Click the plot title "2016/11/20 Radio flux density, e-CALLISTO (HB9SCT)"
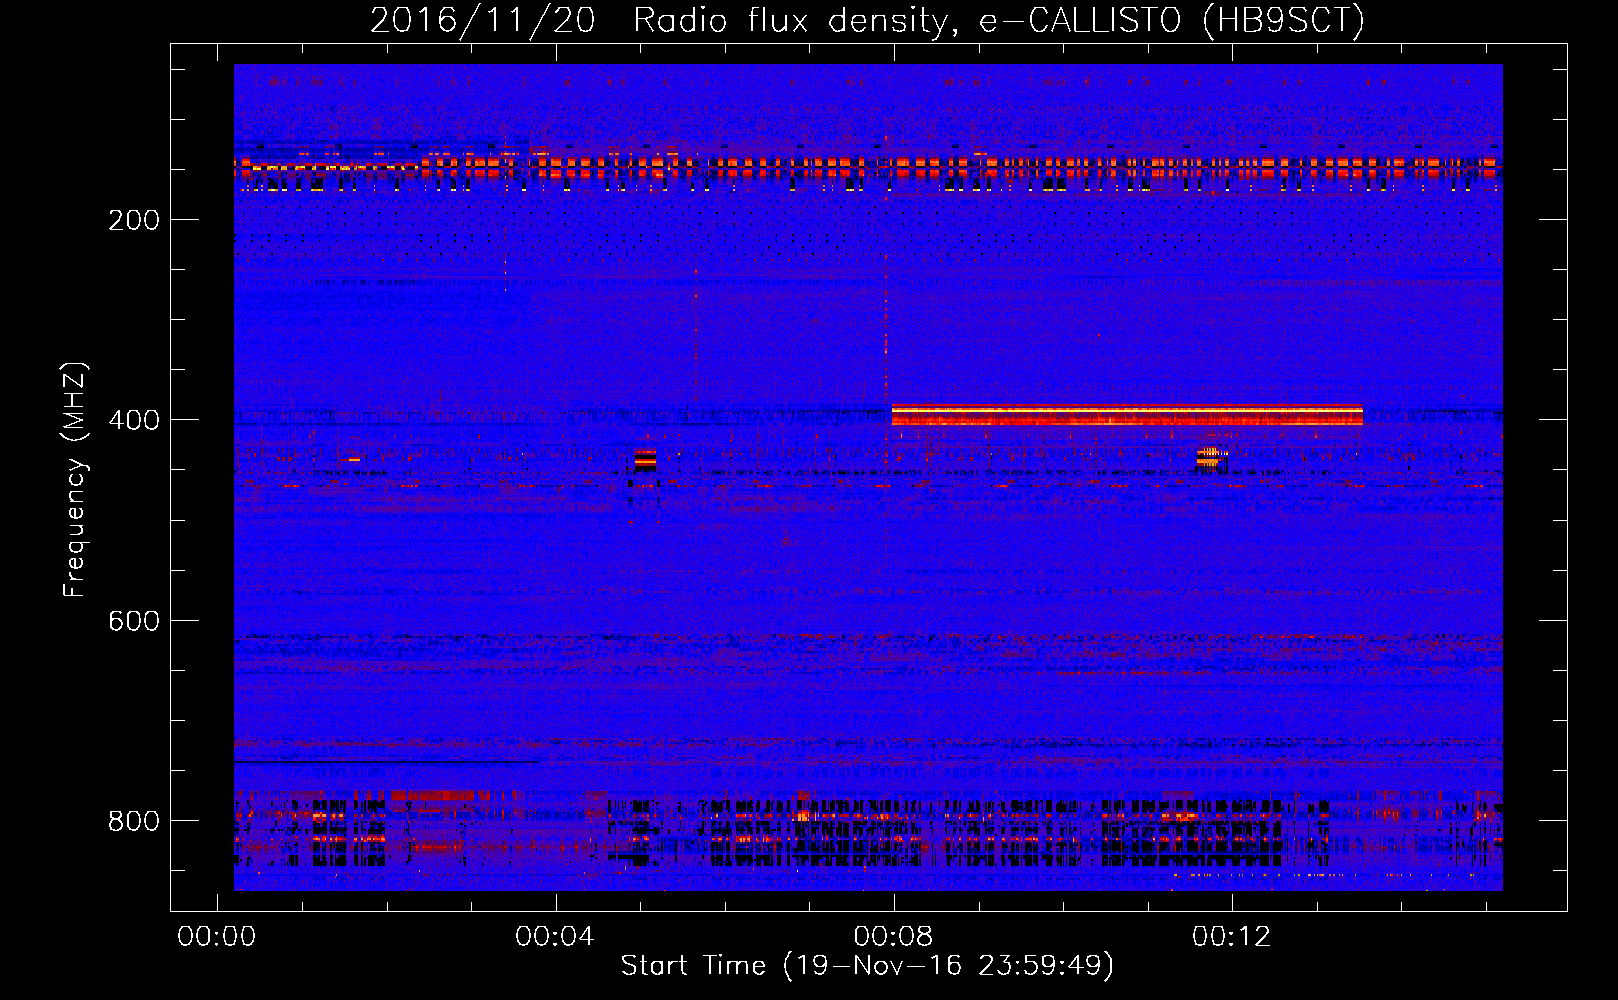The image size is (1618, 1000). 867,20
